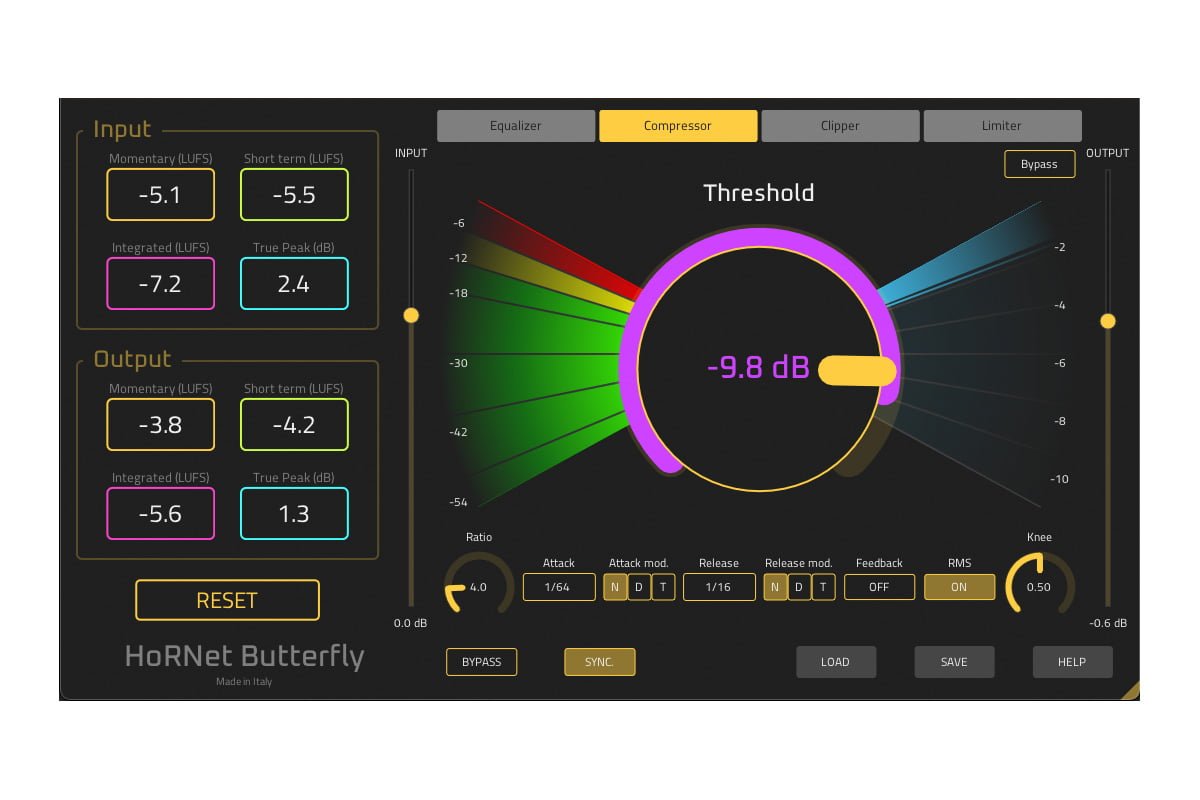The image size is (1200, 800).
Task: Click the large Threshold knob handle
Action: pos(857,370)
